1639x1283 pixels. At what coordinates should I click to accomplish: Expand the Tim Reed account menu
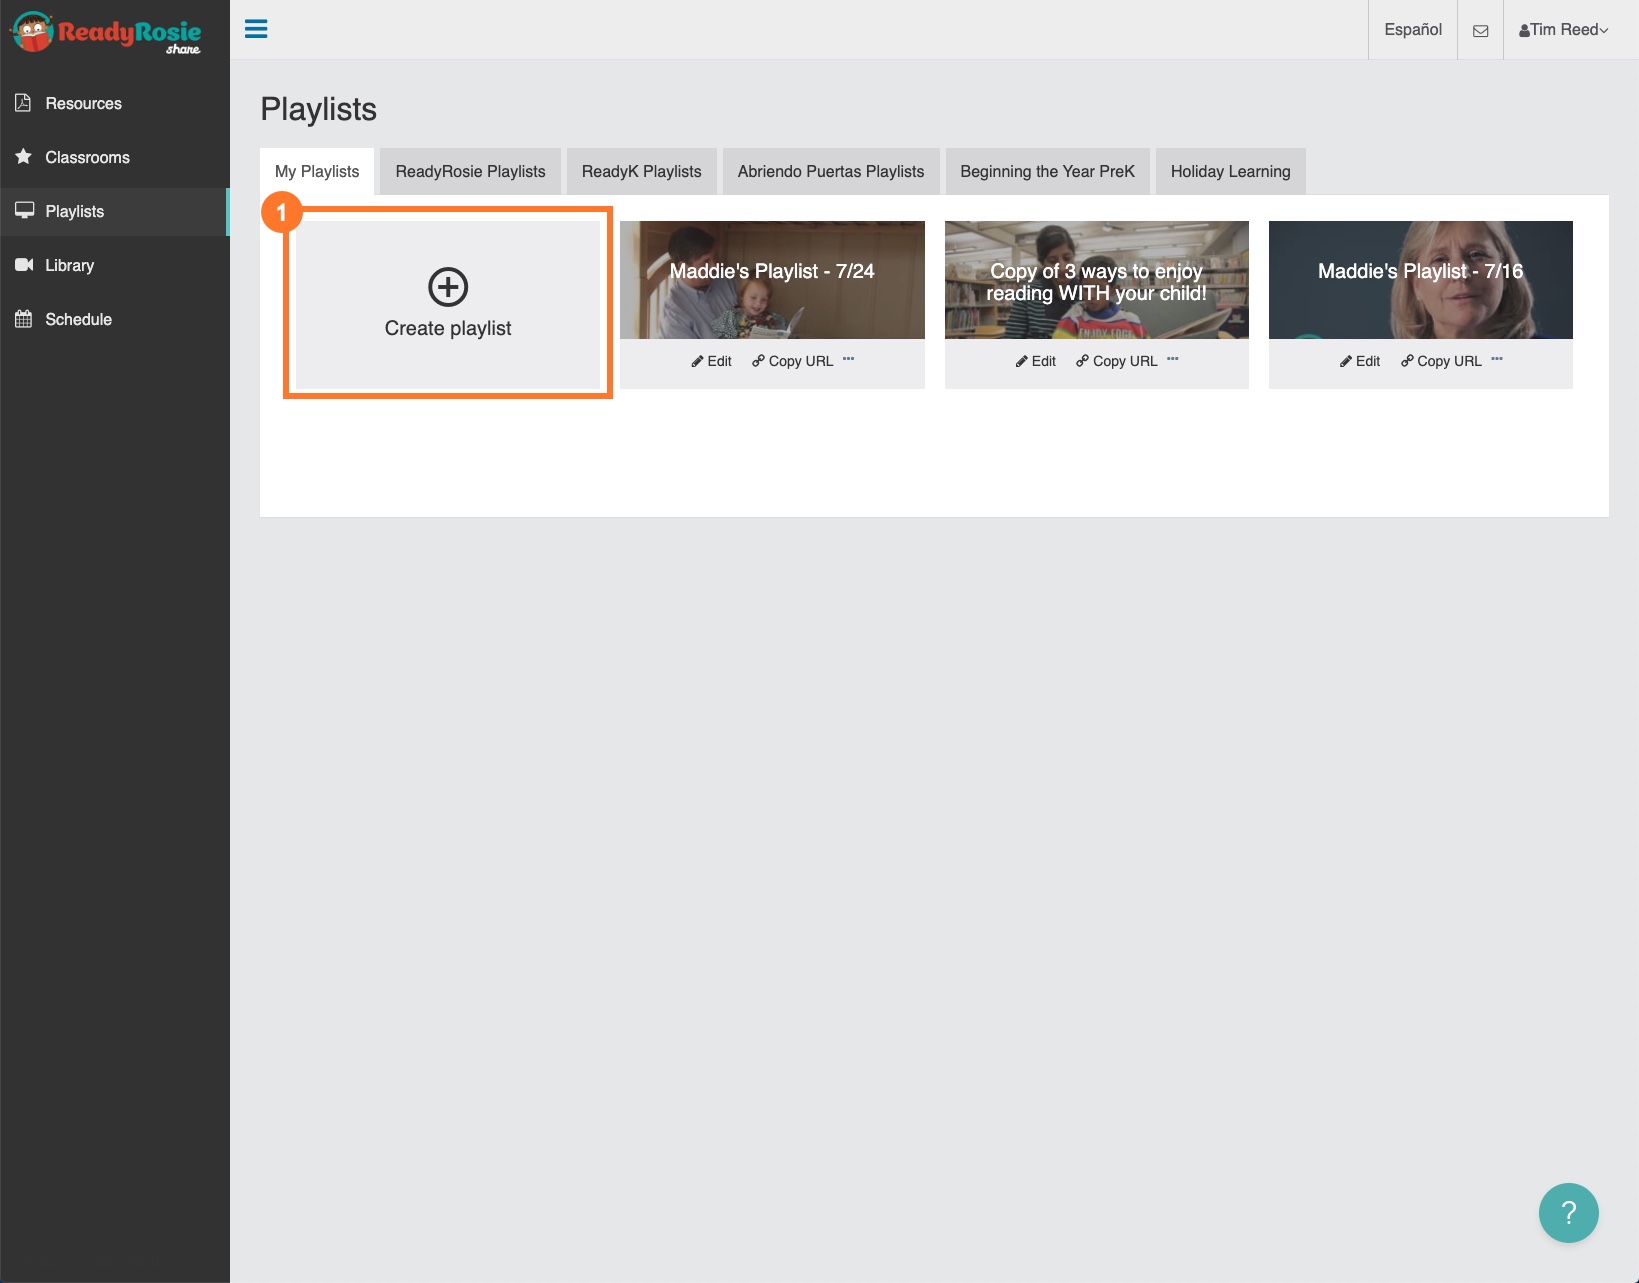[x=1564, y=29]
